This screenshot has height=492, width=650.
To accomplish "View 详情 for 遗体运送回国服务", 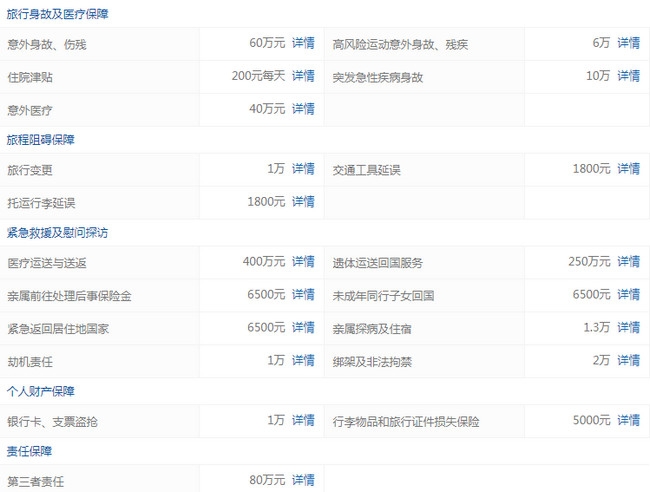I will tap(628, 262).
